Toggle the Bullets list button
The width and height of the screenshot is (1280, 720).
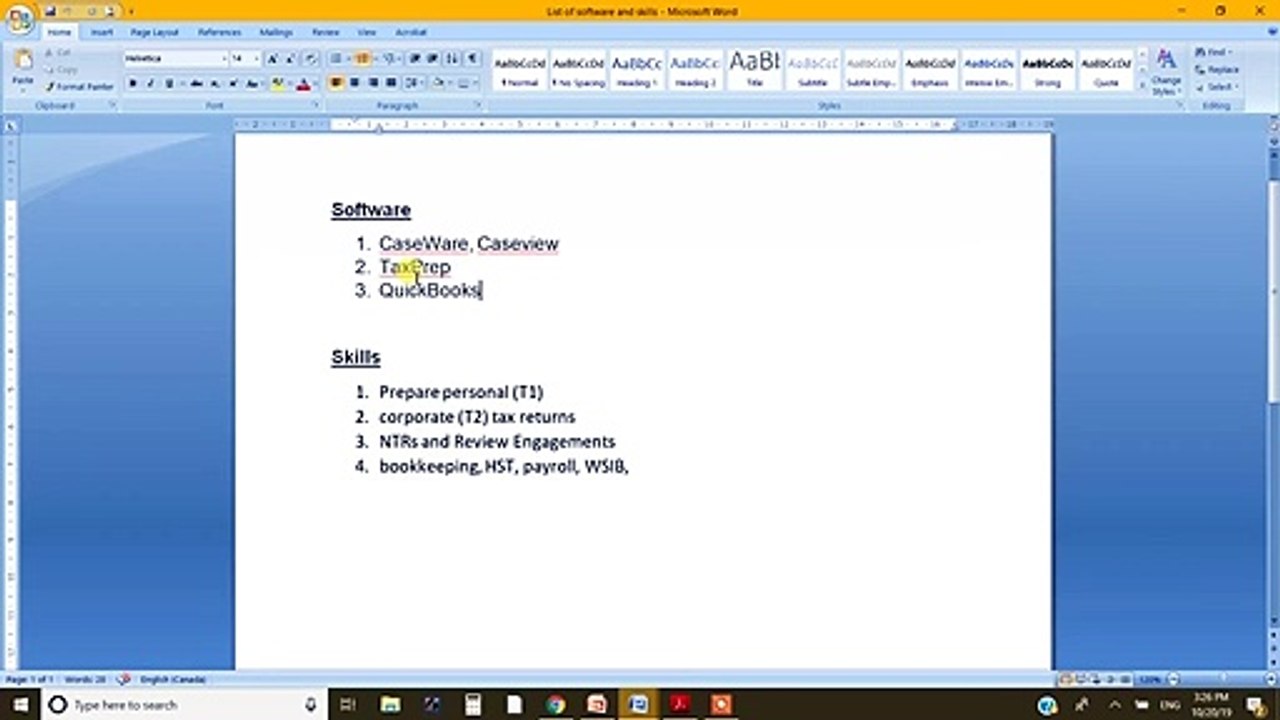(x=336, y=58)
